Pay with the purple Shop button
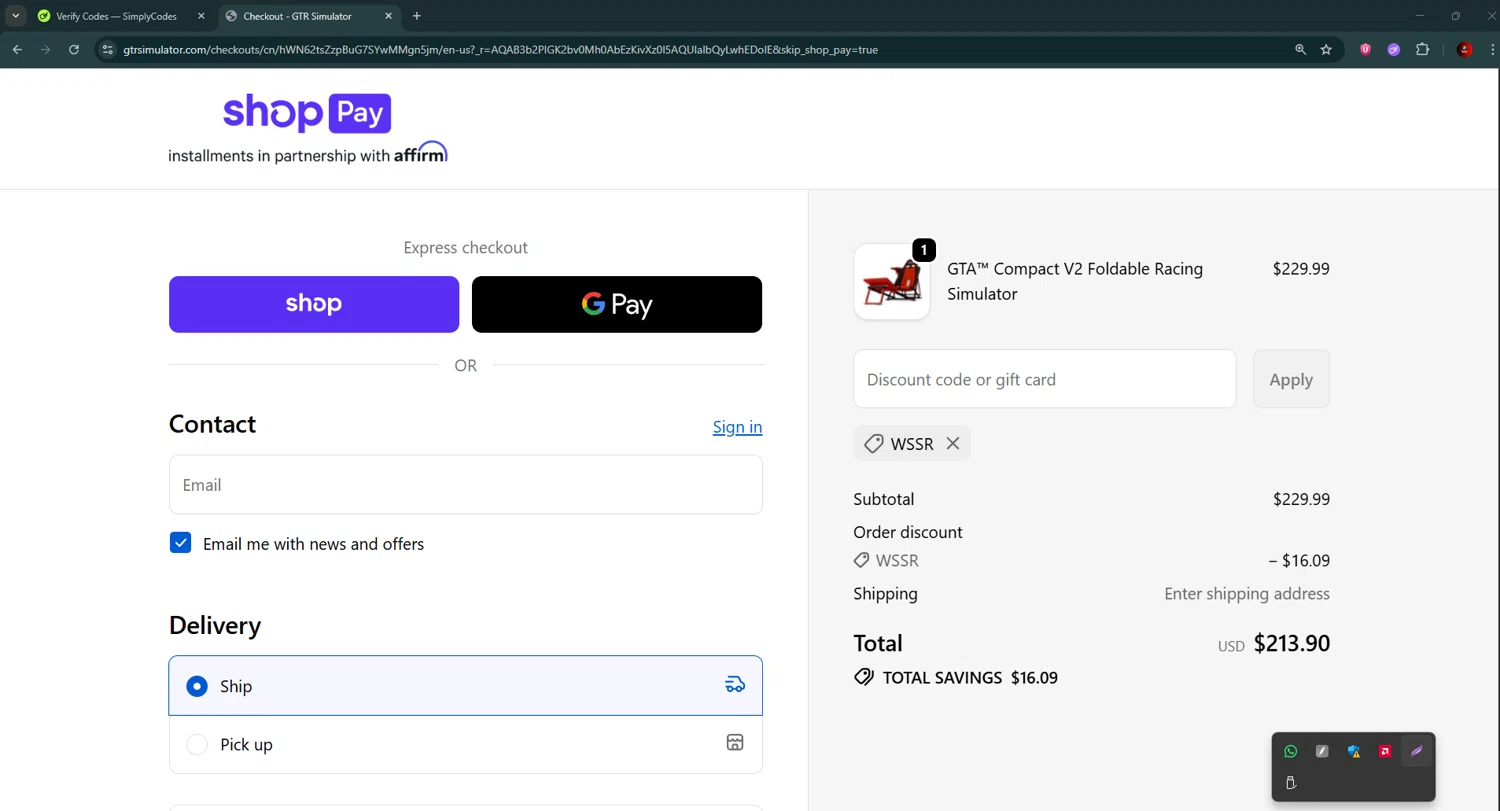The width and height of the screenshot is (1500, 811). pos(314,304)
